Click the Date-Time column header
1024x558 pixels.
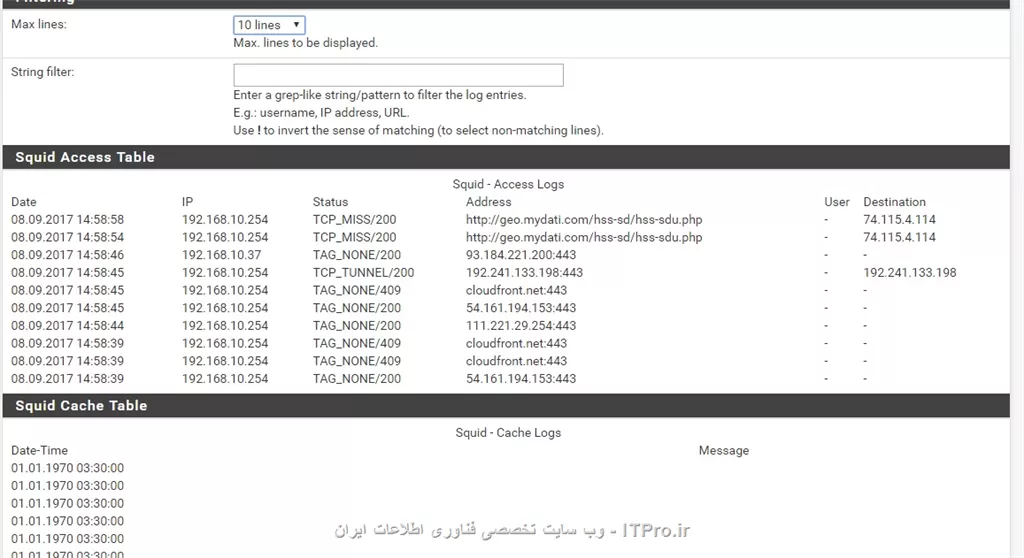point(39,450)
